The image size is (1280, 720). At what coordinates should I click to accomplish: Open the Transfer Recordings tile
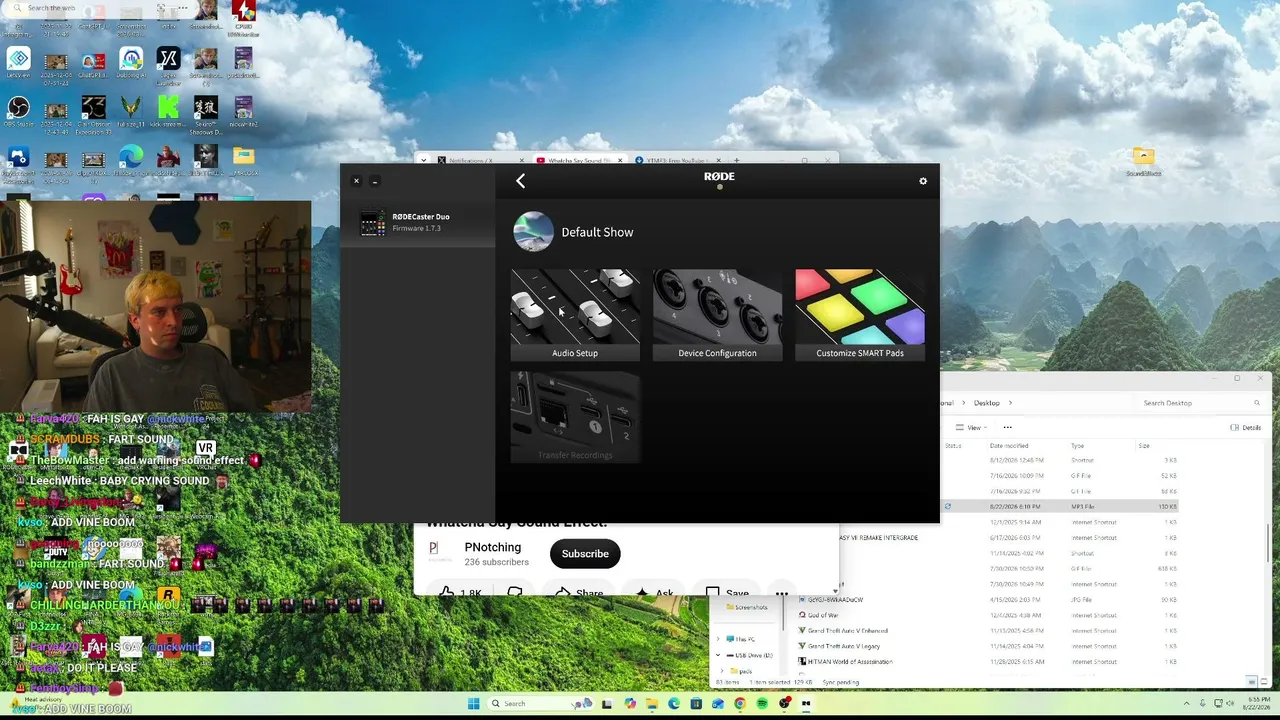(x=575, y=418)
